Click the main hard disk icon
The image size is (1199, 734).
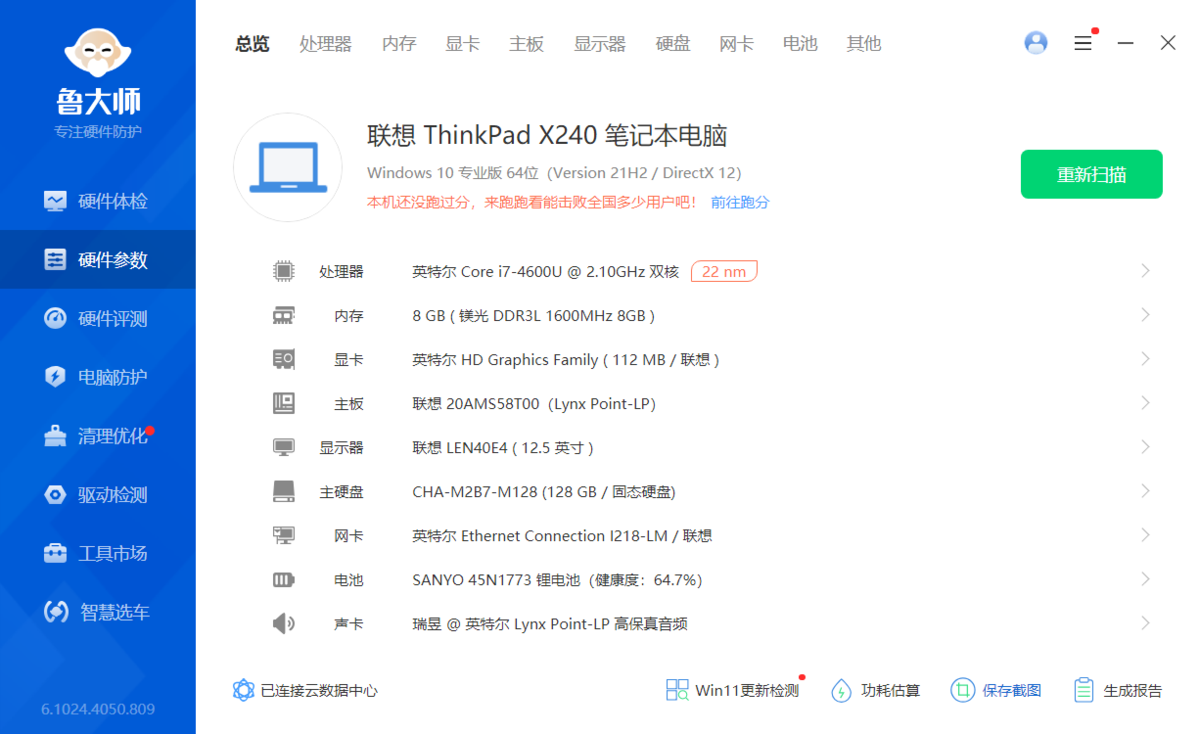pyautogui.click(x=284, y=491)
